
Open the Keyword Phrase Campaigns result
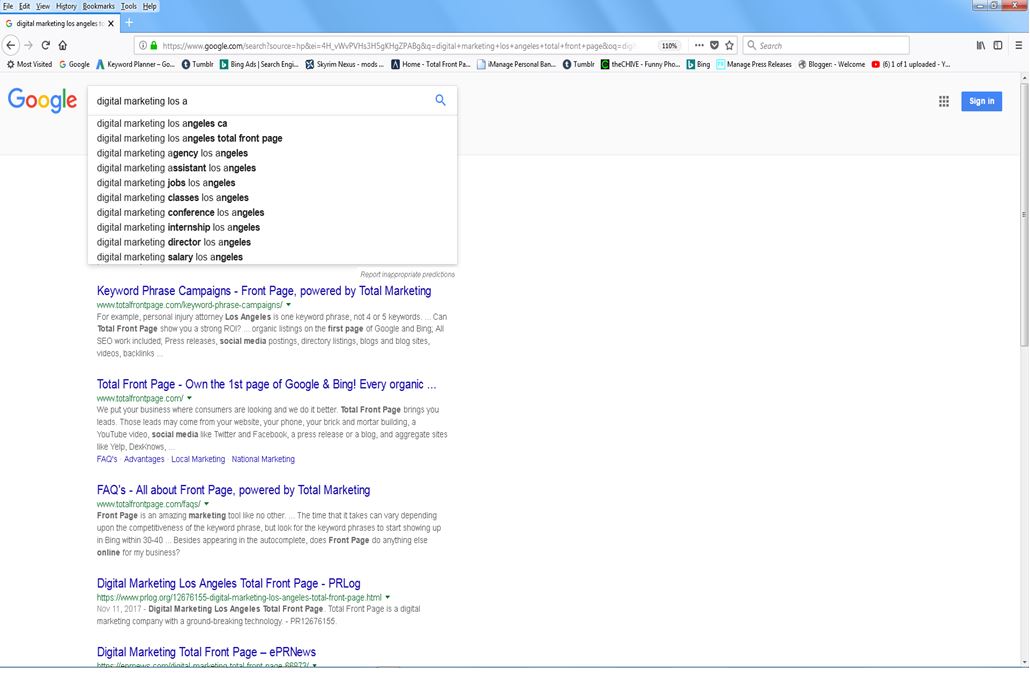pos(264,291)
